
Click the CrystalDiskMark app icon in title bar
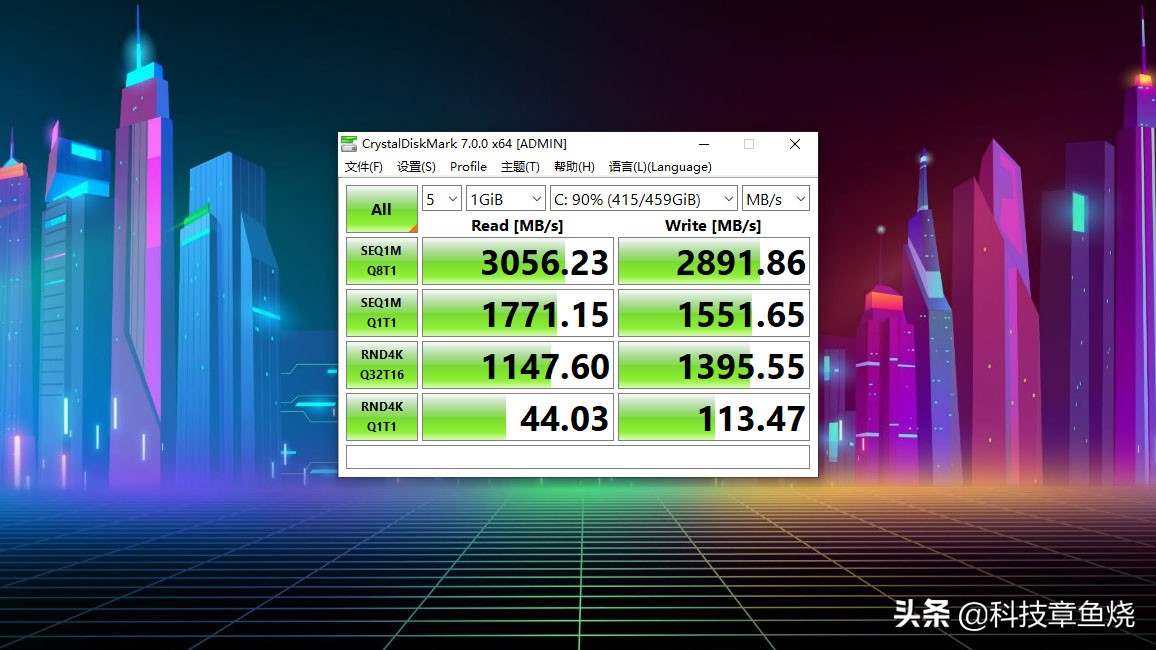[349, 144]
